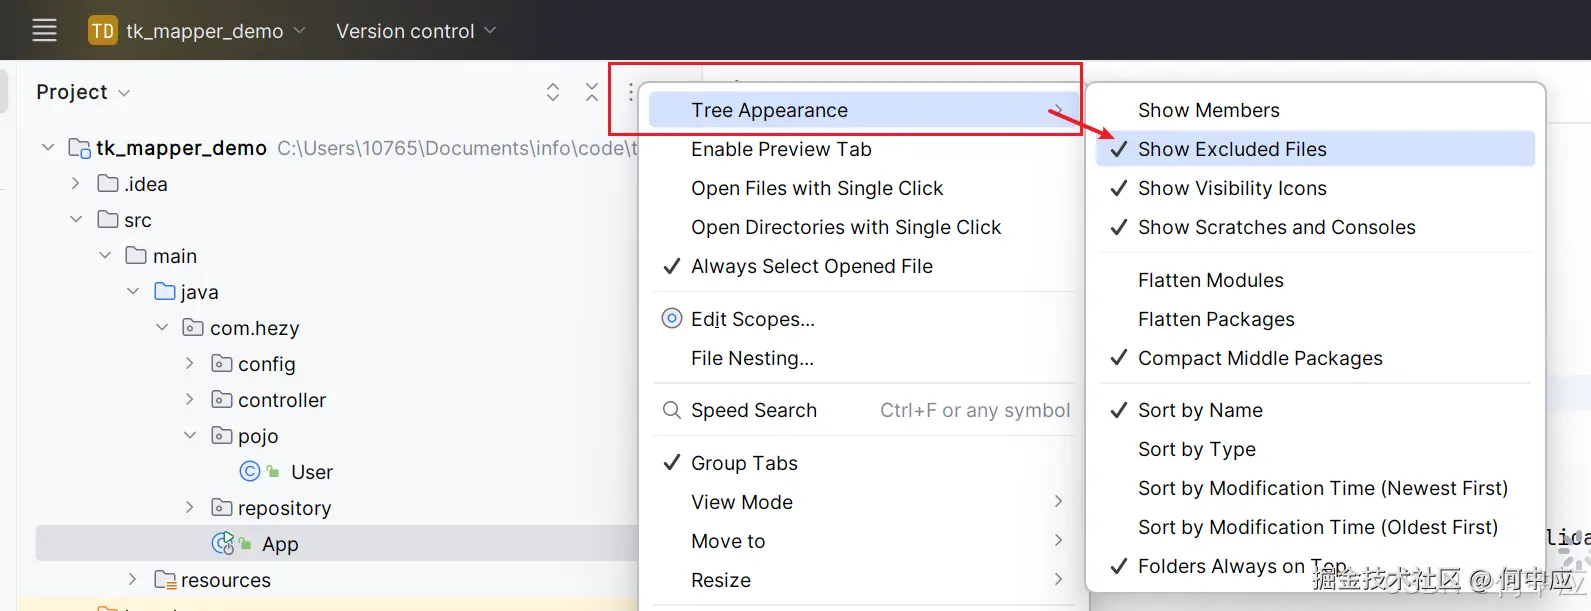Expand the repository package

tap(190, 508)
